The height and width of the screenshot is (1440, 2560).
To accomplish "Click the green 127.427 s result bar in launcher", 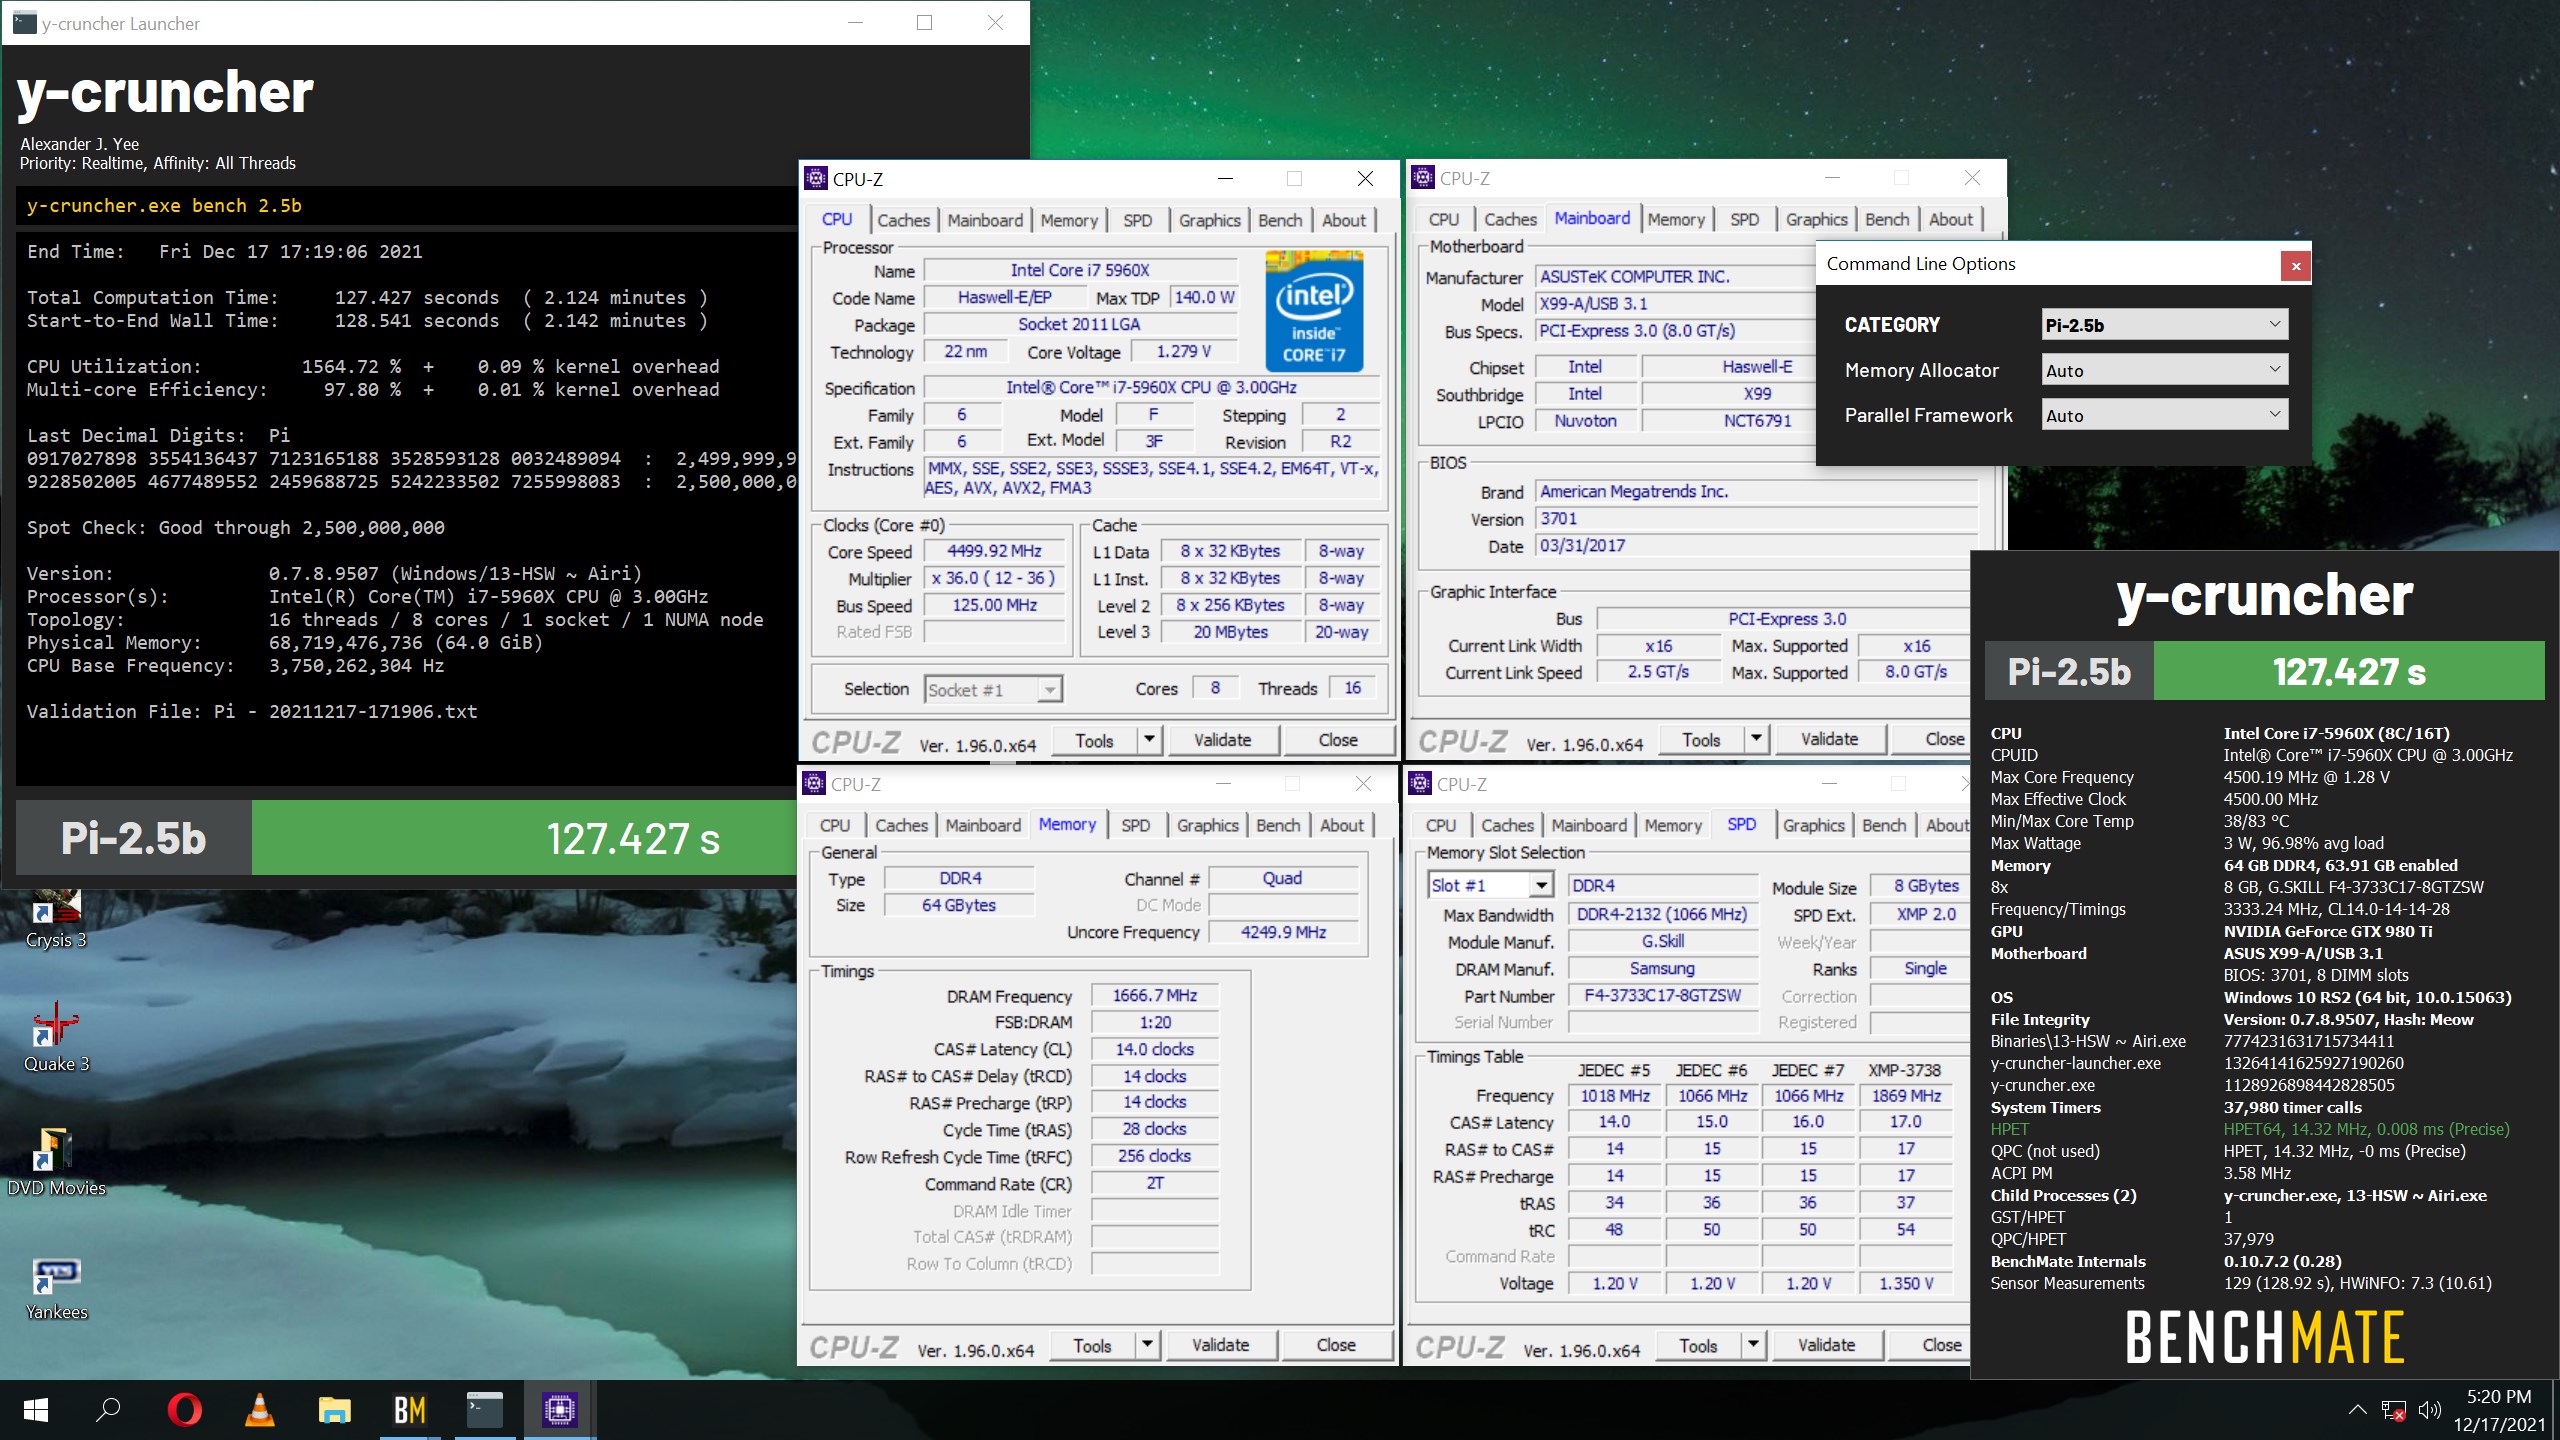I will pyautogui.click(x=524, y=838).
